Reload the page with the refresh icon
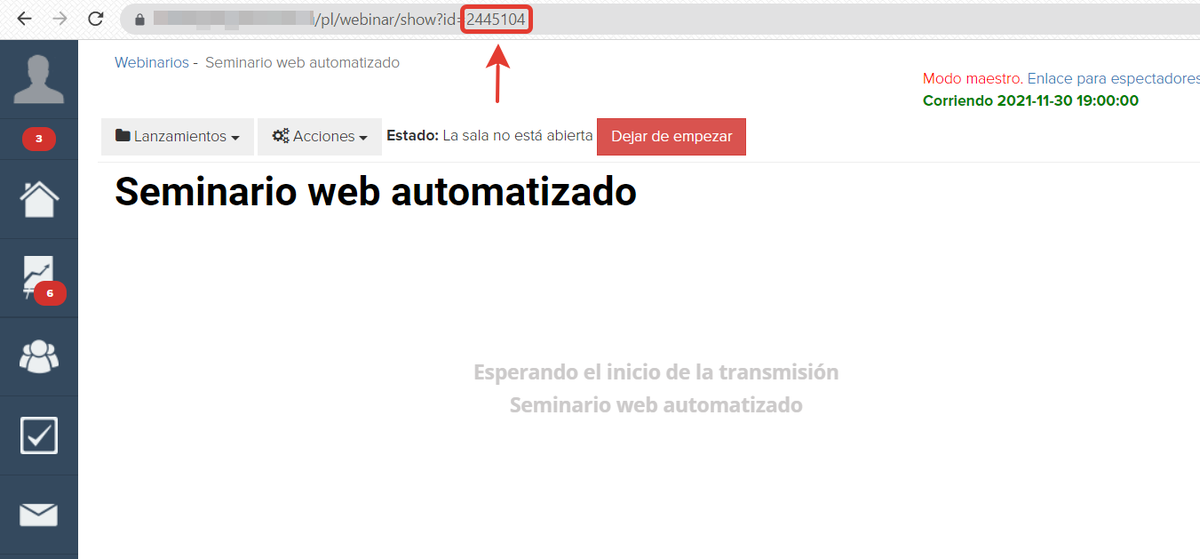The image size is (1200, 559). coord(96,19)
